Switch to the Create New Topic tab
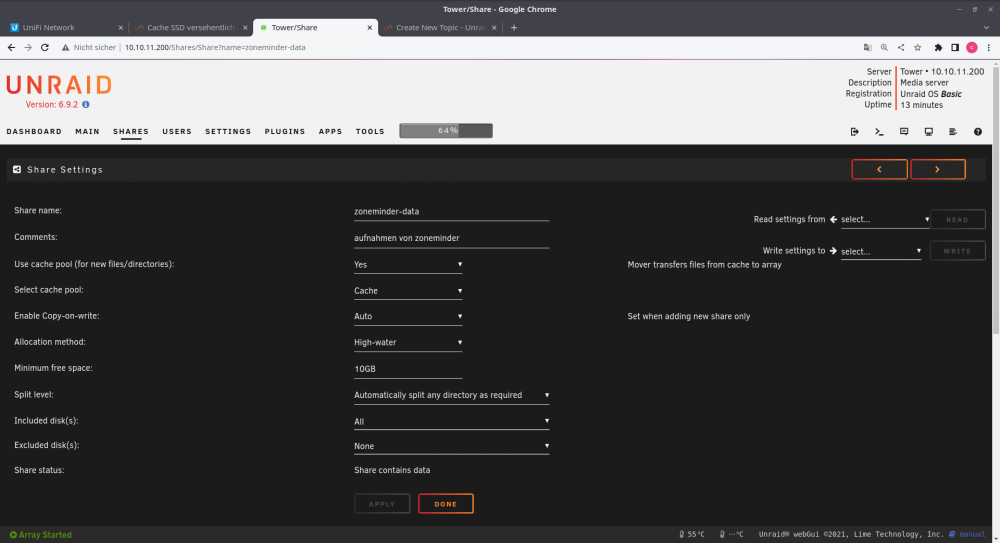This screenshot has height=543, width=1000. pyautogui.click(x=440, y=27)
